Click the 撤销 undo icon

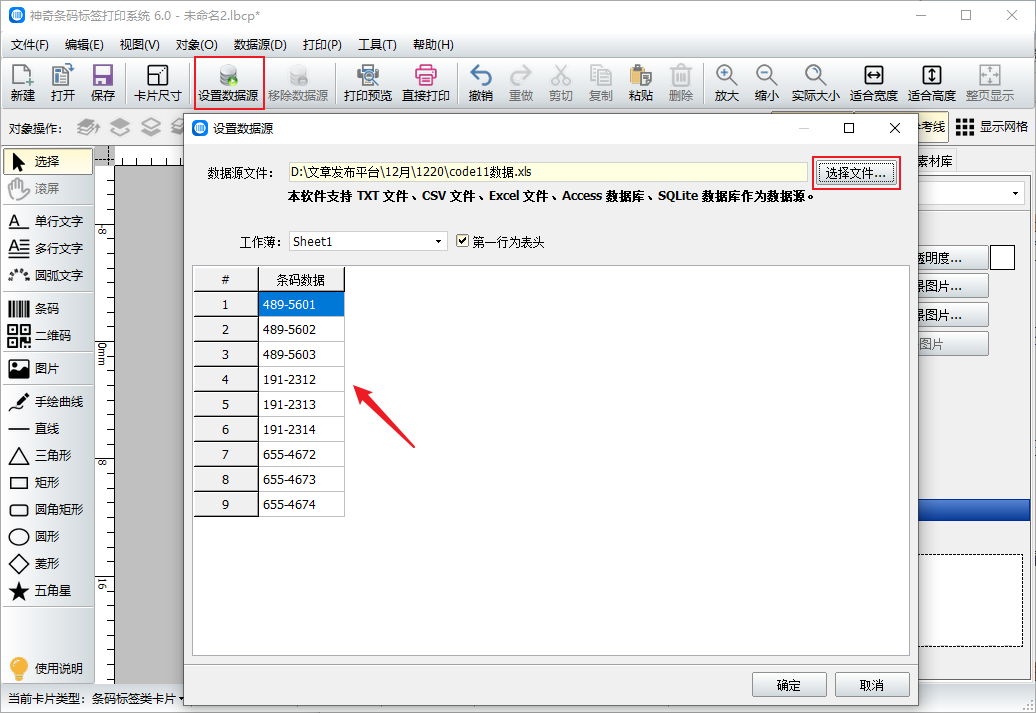pos(480,83)
